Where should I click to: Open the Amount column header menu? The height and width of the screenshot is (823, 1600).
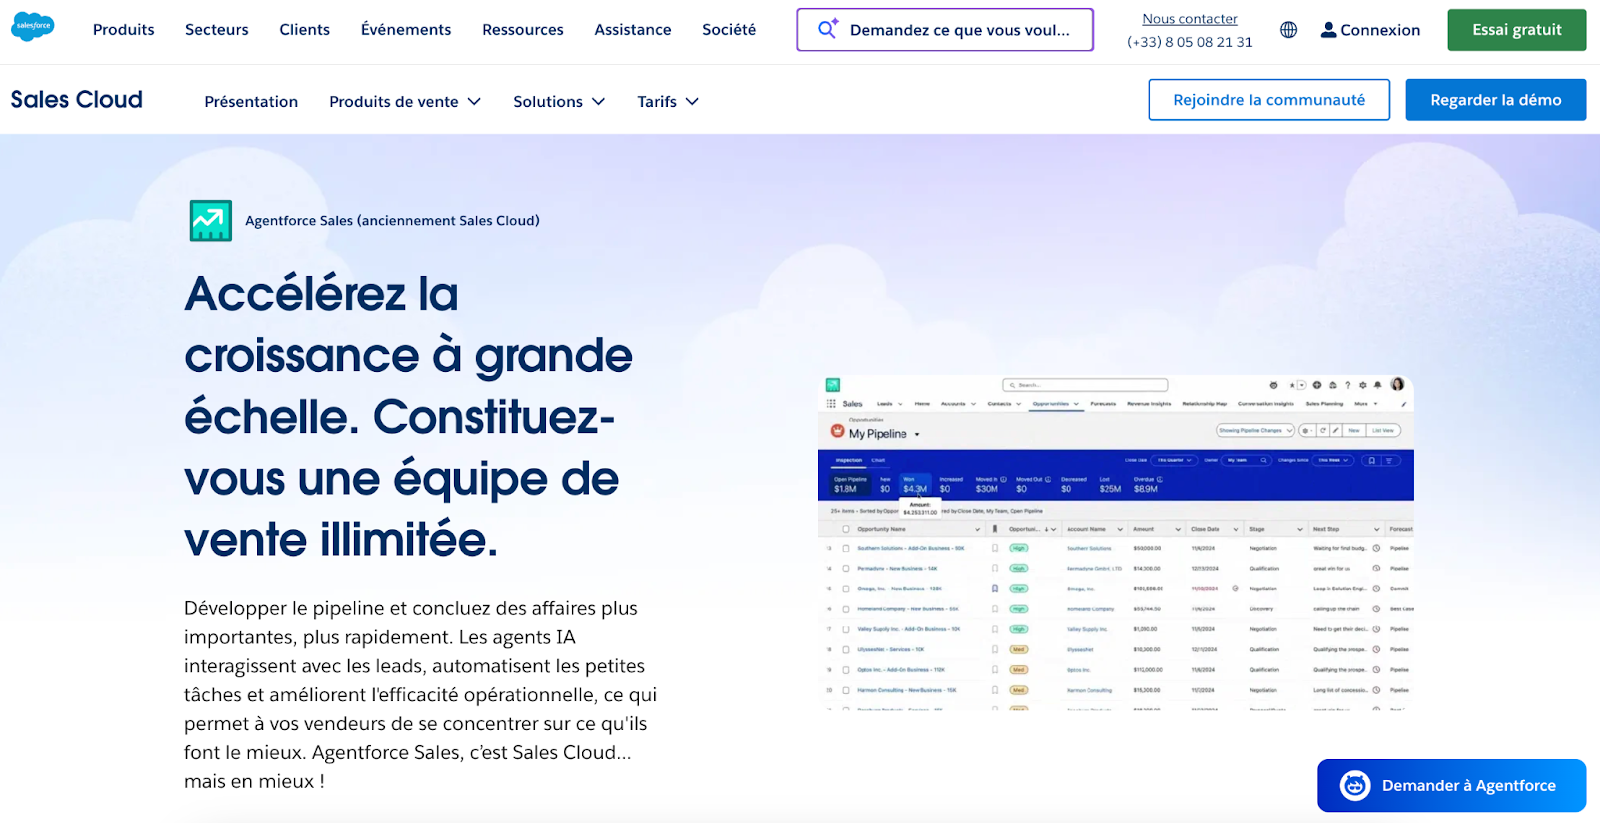click(x=1178, y=529)
